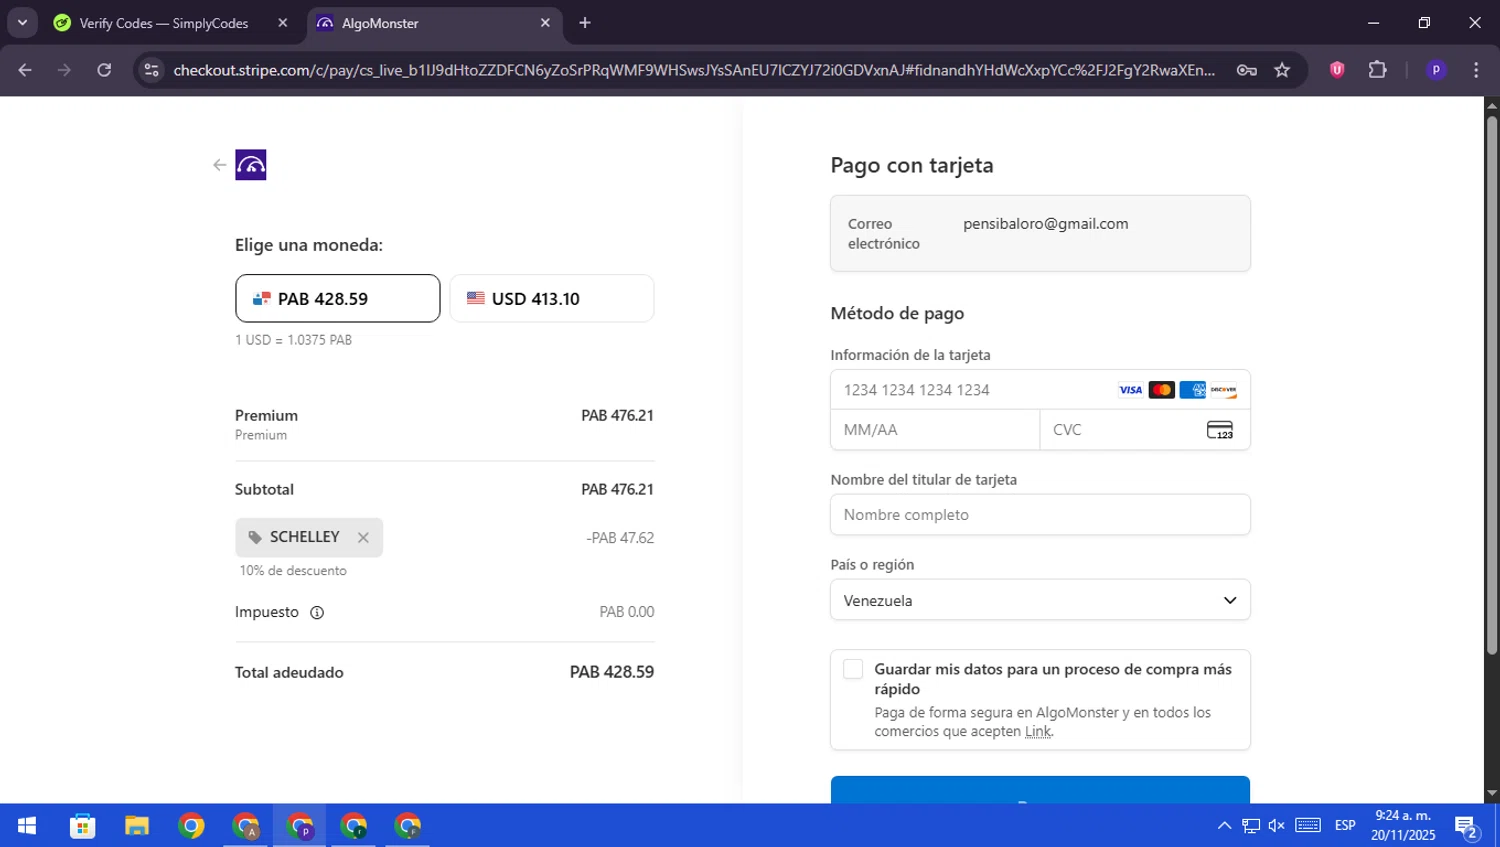This screenshot has width=1500, height=847.
Task: Open the uBlock shield extension
Action: click(x=1337, y=70)
